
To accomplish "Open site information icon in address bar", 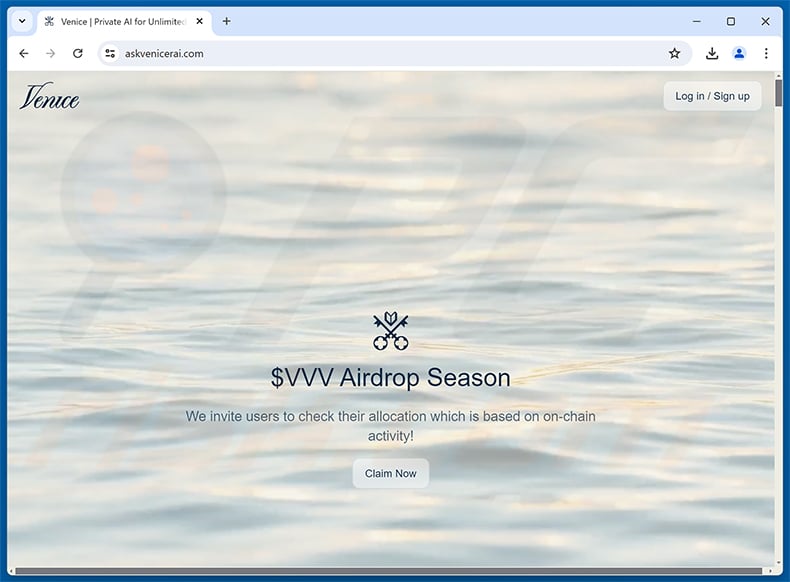I will pos(110,53).
